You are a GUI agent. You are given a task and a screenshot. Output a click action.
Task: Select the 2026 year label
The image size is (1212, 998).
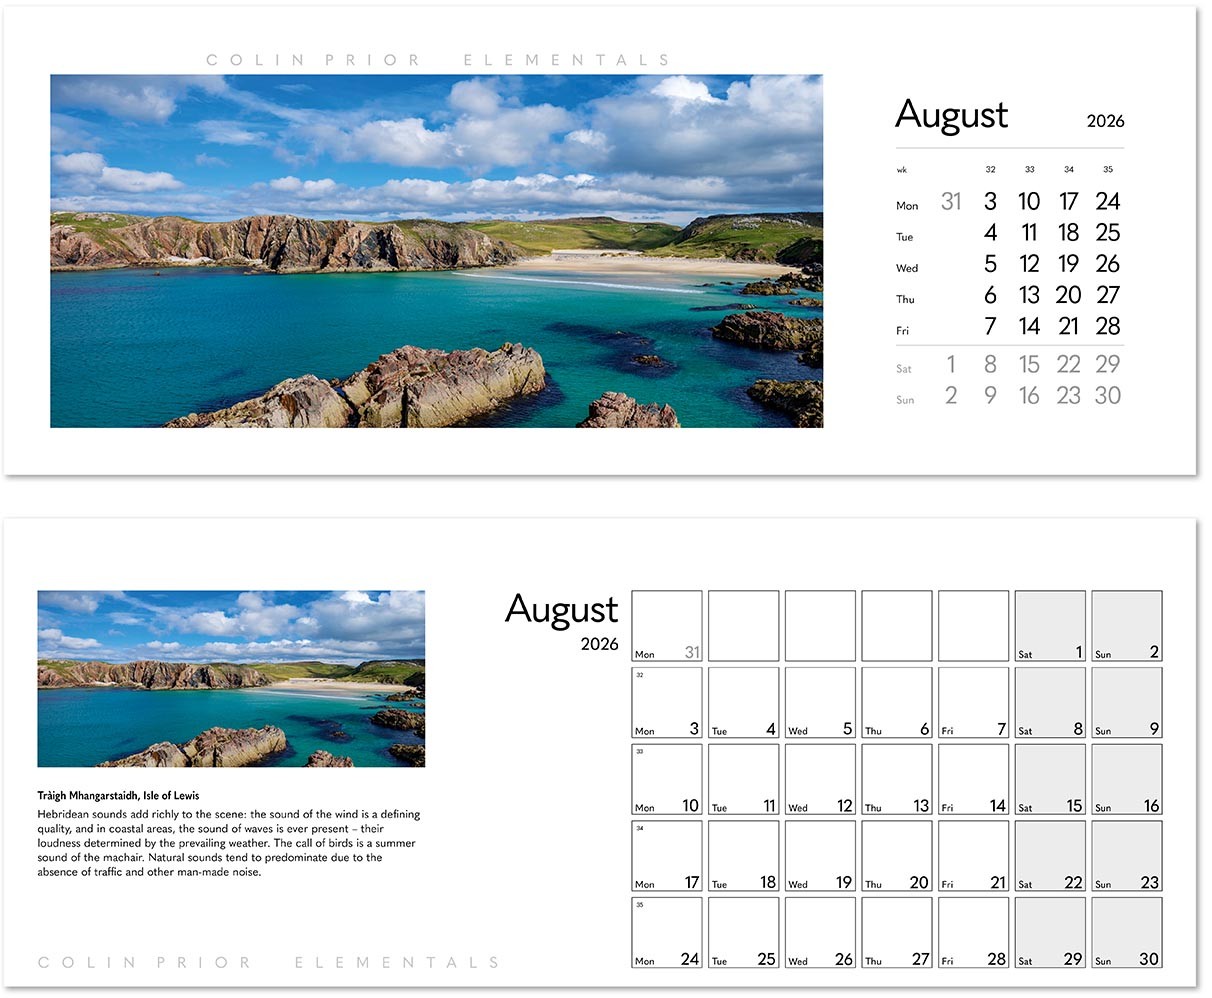point(1105,121)
